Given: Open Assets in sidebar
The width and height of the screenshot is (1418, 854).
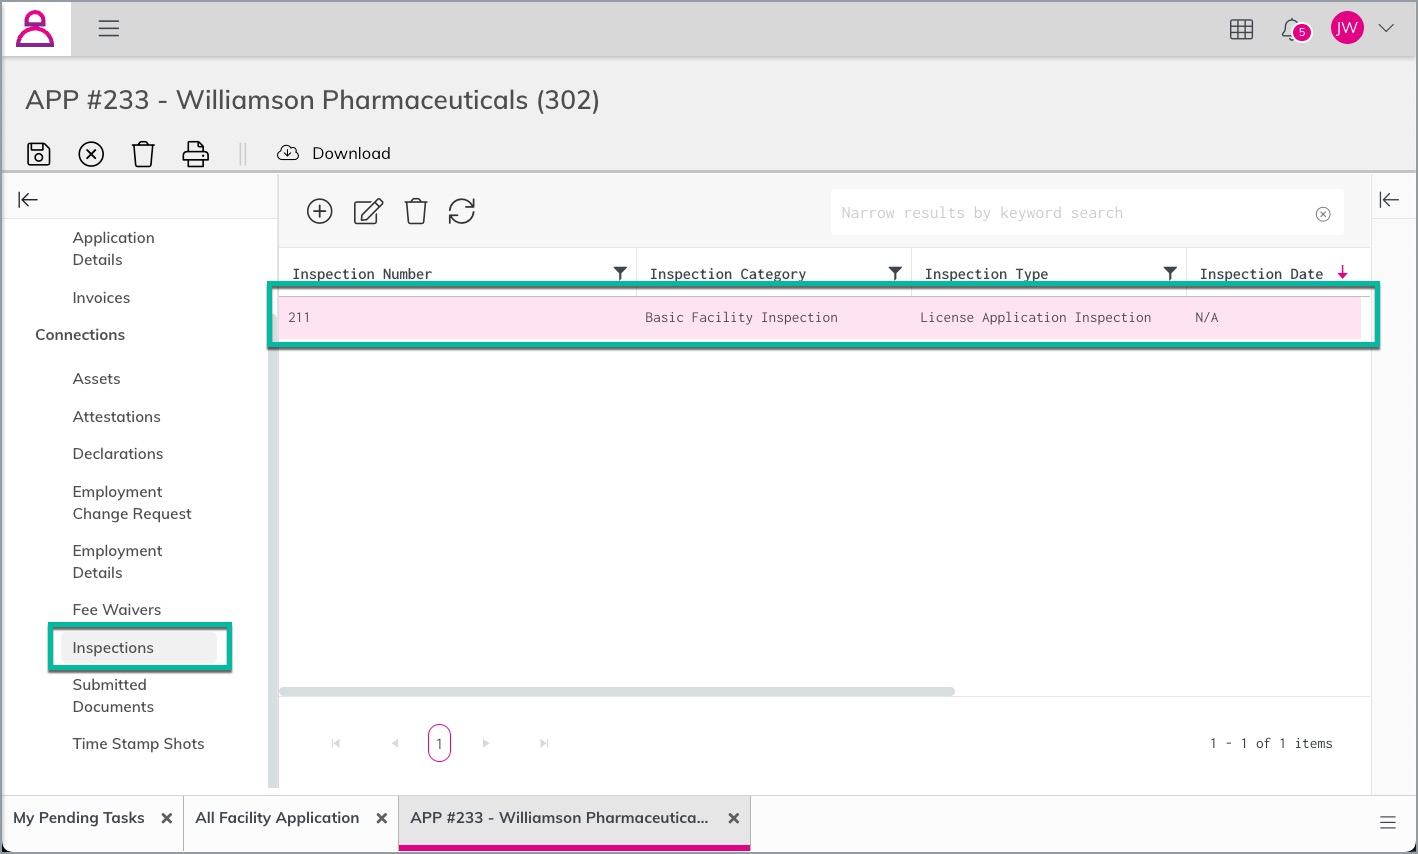Looking at the screenshot, I should (x=96, y=379).
